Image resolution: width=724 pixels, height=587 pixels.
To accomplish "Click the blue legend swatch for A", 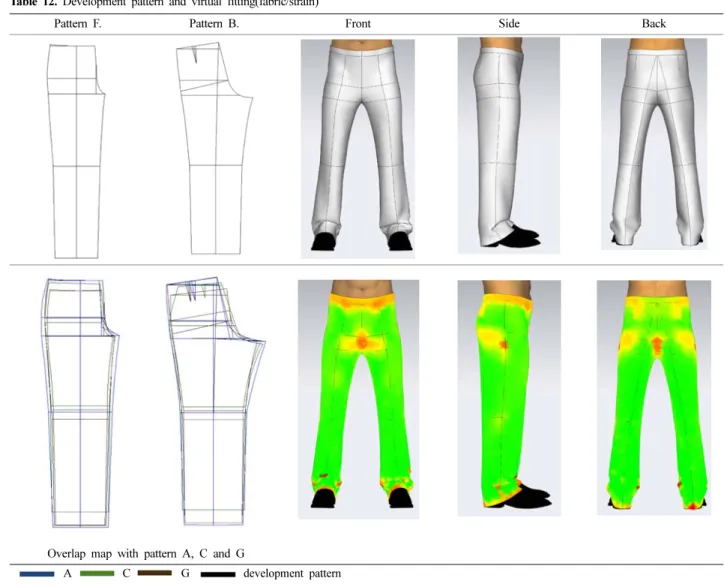I will click(x=37, y=574).
